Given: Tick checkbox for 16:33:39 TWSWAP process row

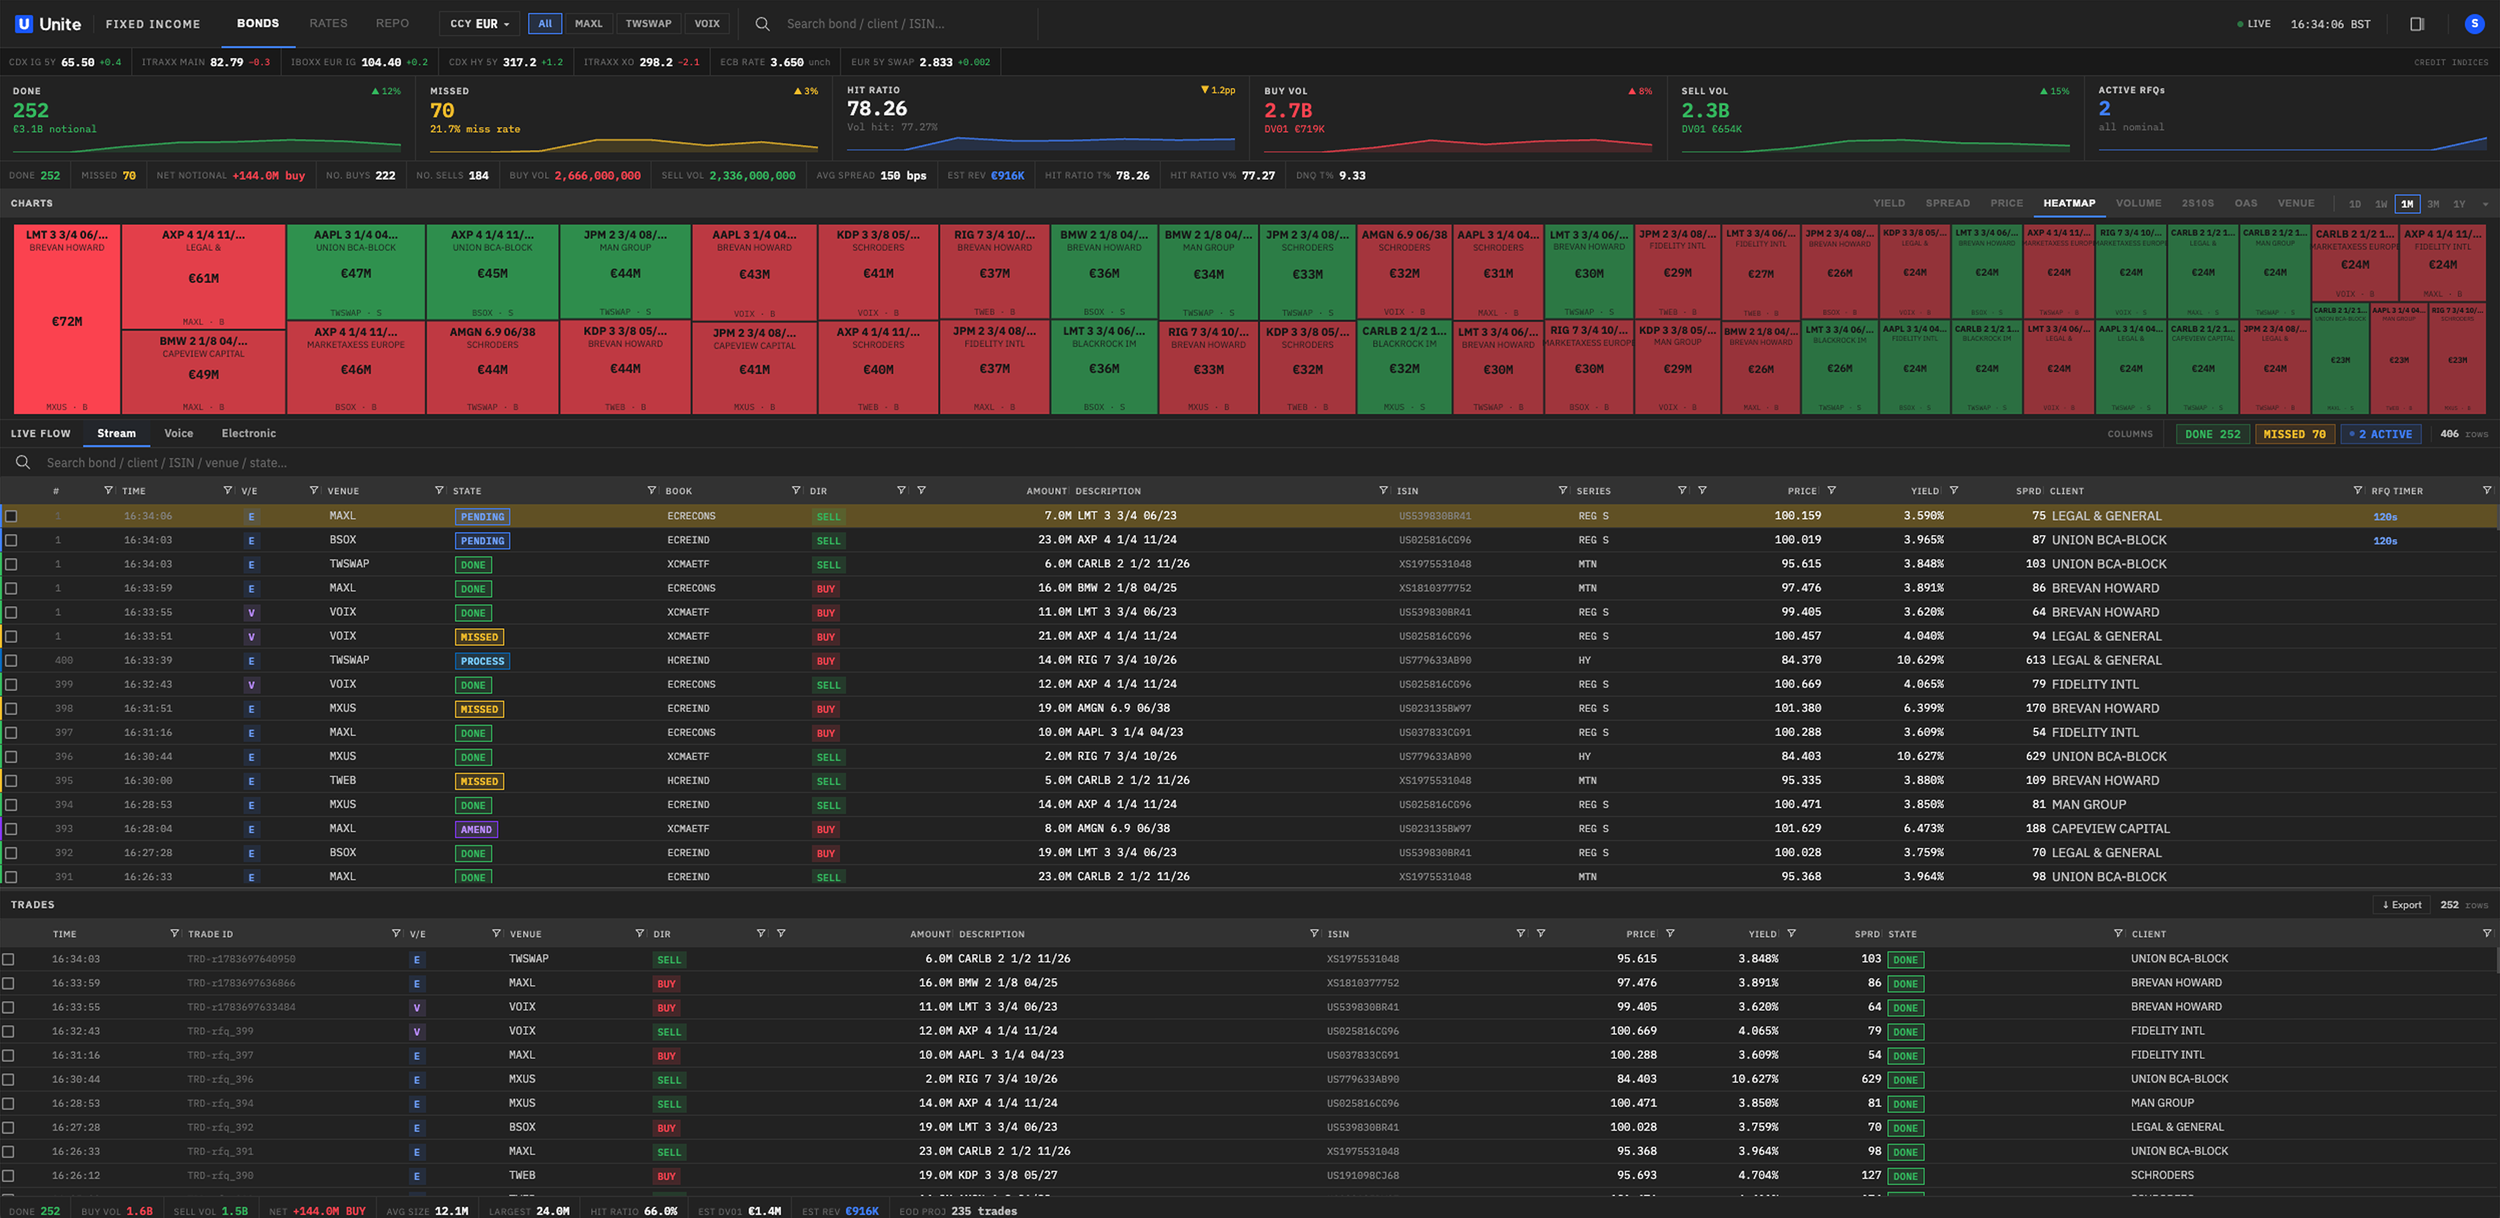Looking at the screenshot, I should tap(11, 660).
